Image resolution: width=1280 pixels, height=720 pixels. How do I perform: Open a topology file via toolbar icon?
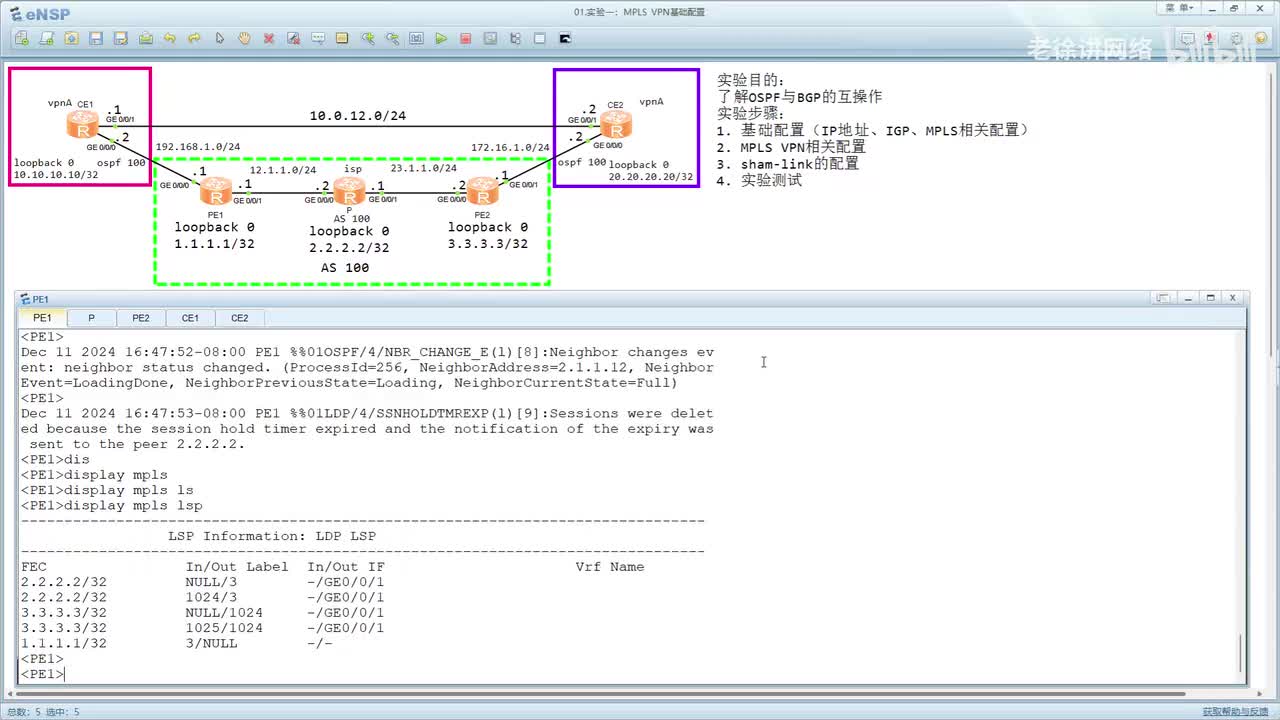coord(71,39)
